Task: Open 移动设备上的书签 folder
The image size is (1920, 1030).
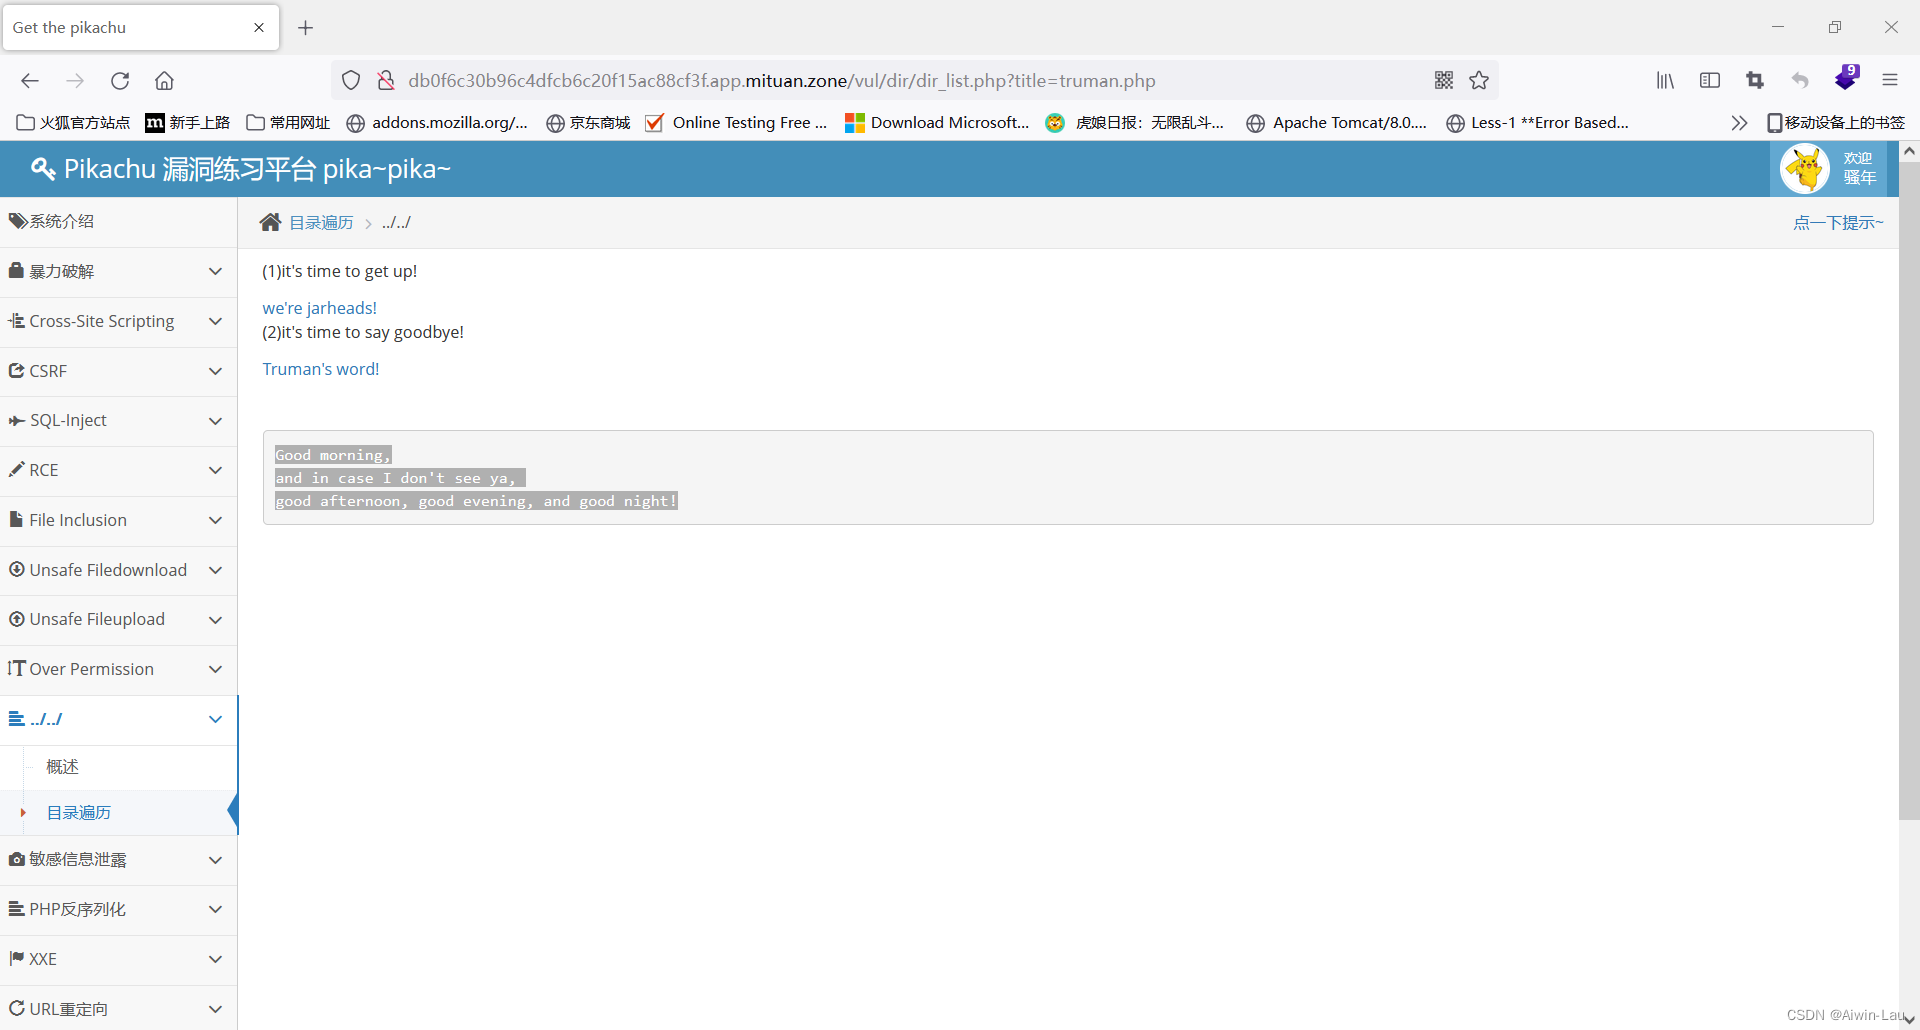Action: pos(1836,123)
